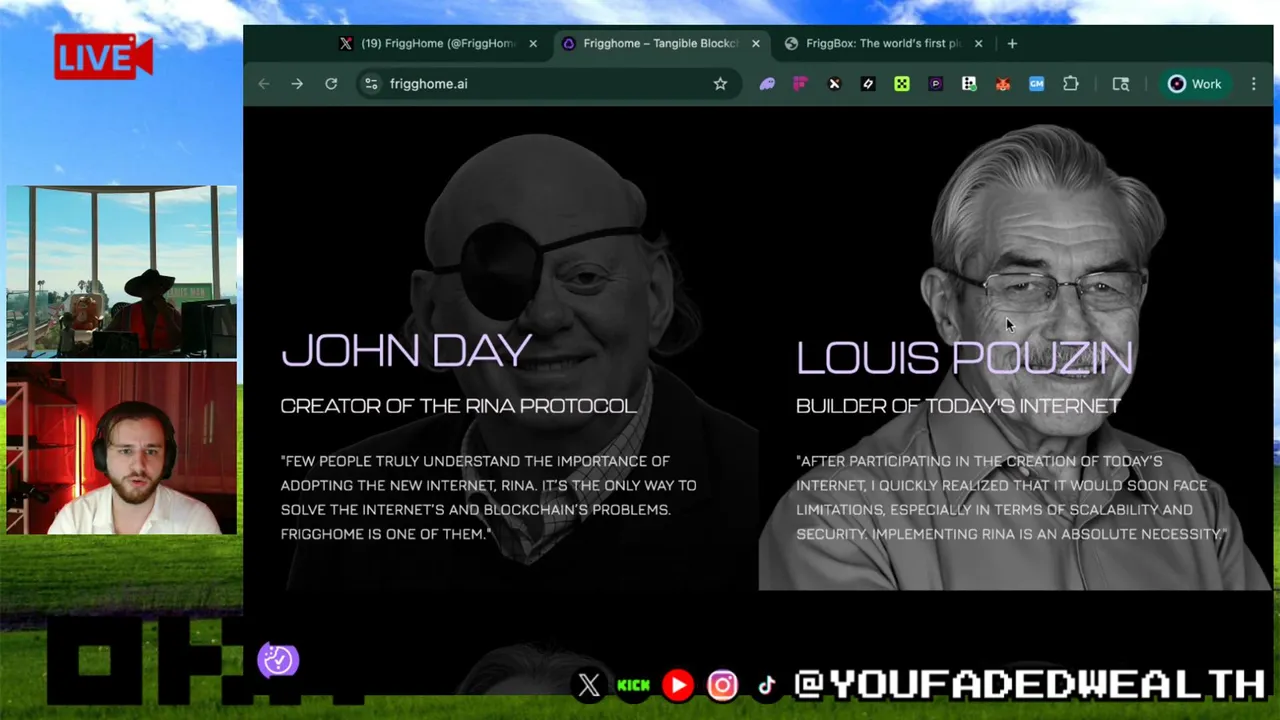The image size is (1280, 720).
Task: Click the purple clock checkmark icon
Action: 278,660
